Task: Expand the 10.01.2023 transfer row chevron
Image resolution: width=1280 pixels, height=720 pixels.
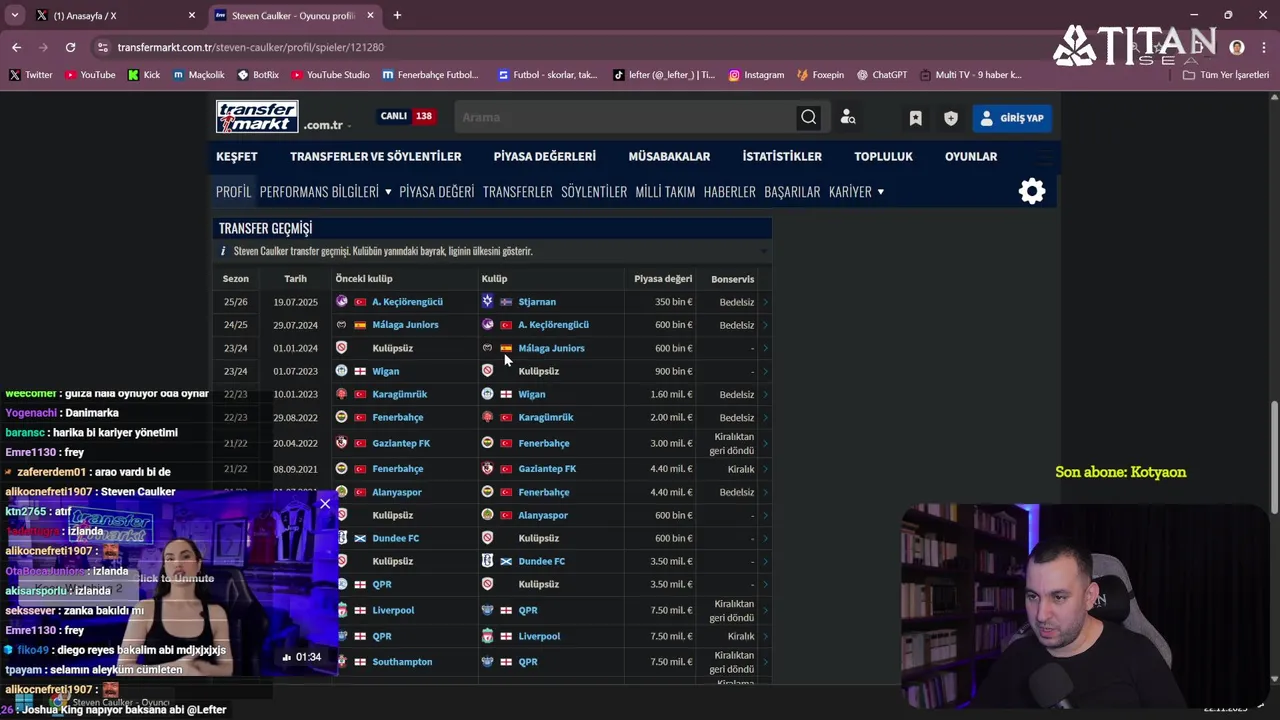Action: tap(765, 394)
